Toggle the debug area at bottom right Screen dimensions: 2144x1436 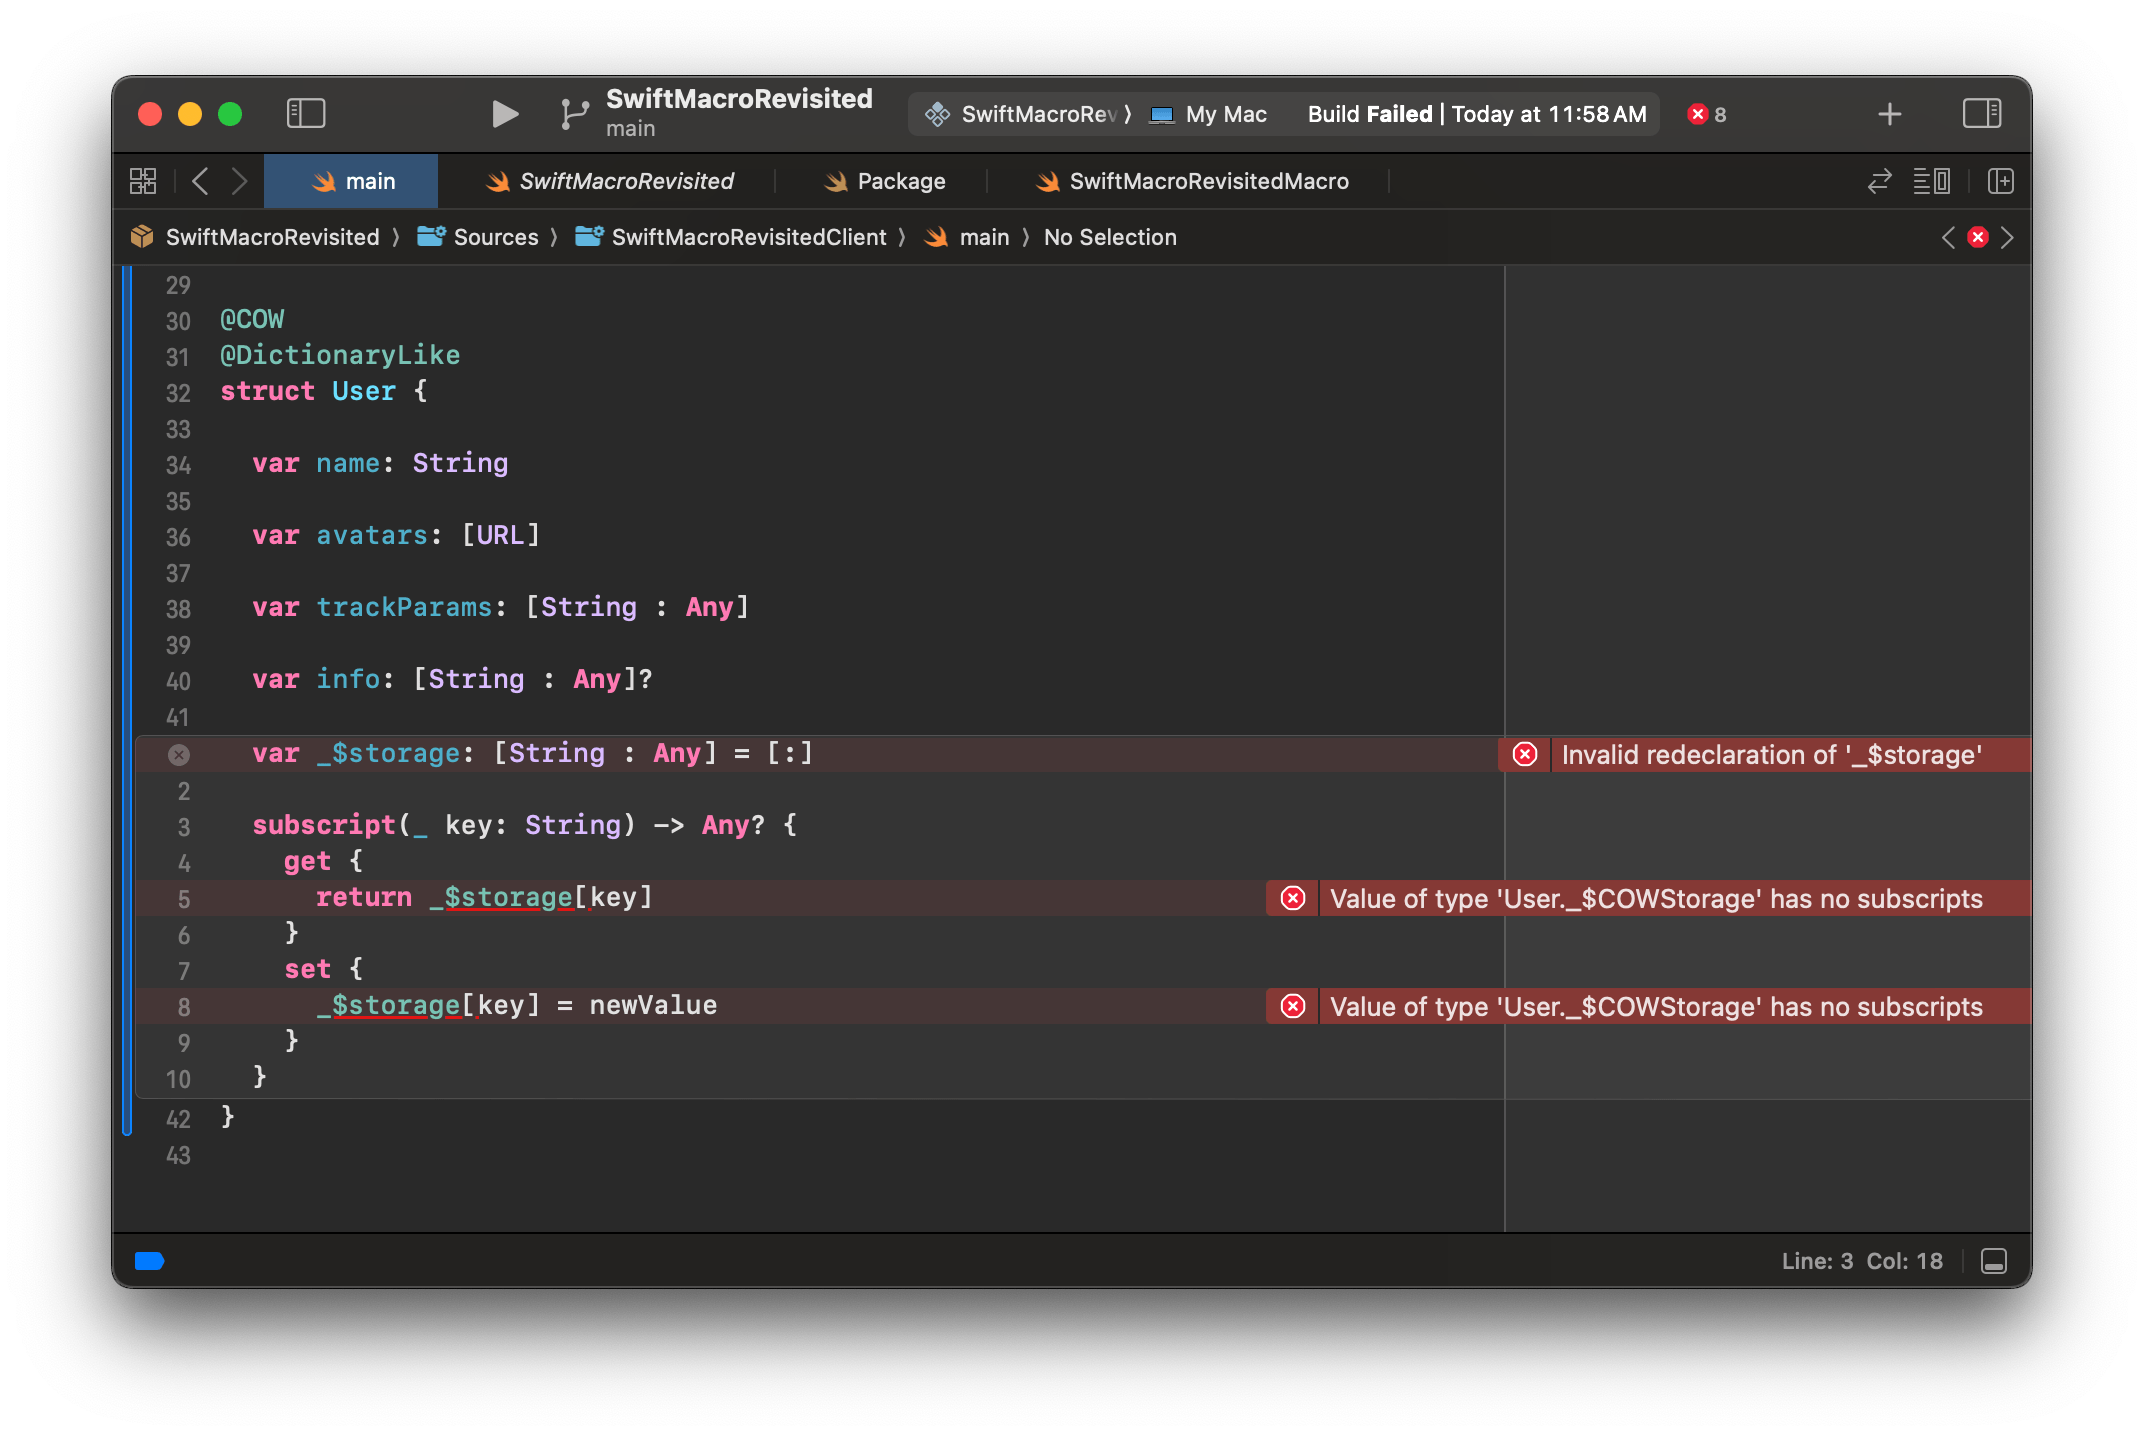[1993, 1261]
